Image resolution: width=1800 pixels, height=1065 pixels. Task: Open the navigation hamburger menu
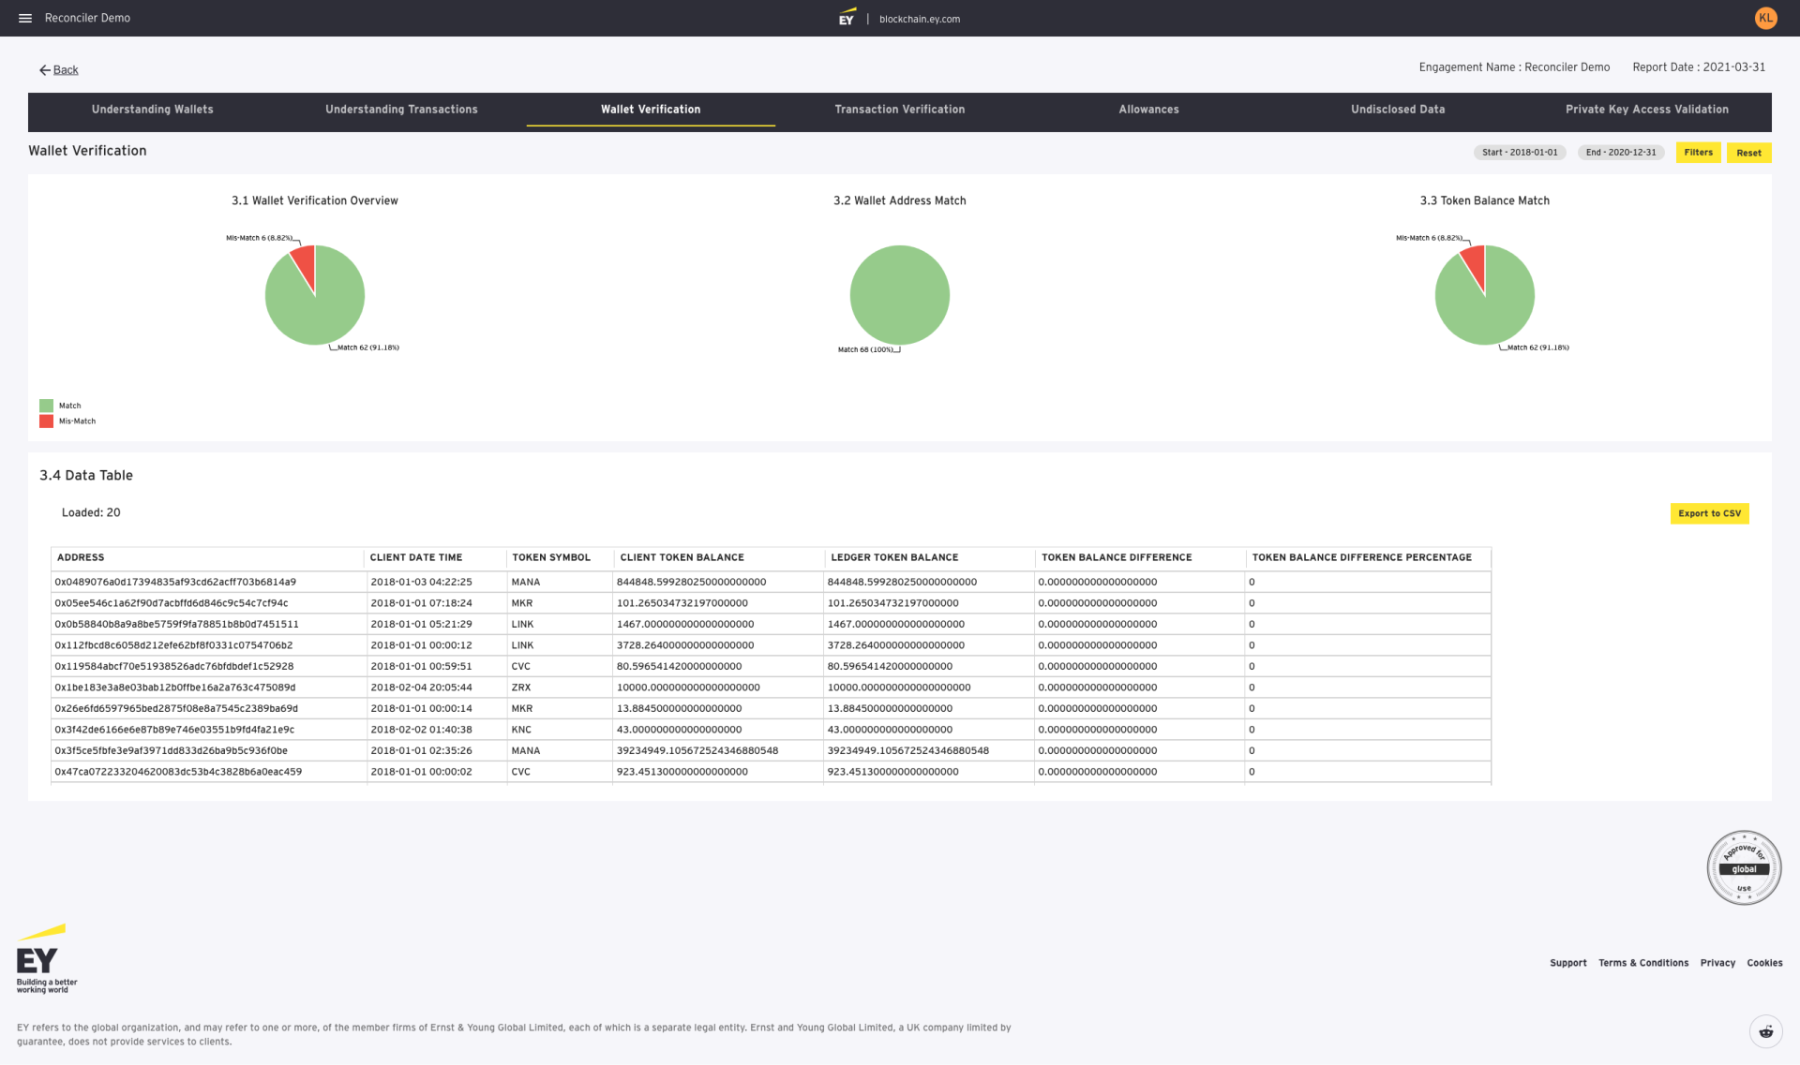pyautogui.click(x=25, y=17)
